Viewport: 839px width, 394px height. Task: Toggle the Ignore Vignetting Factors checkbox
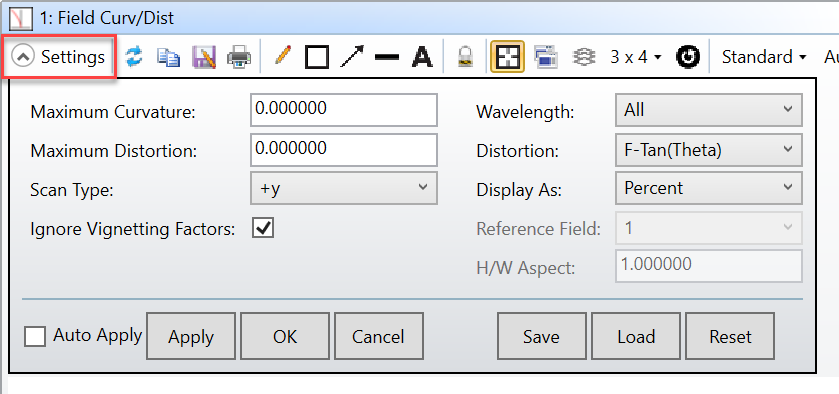click(263, 228)
